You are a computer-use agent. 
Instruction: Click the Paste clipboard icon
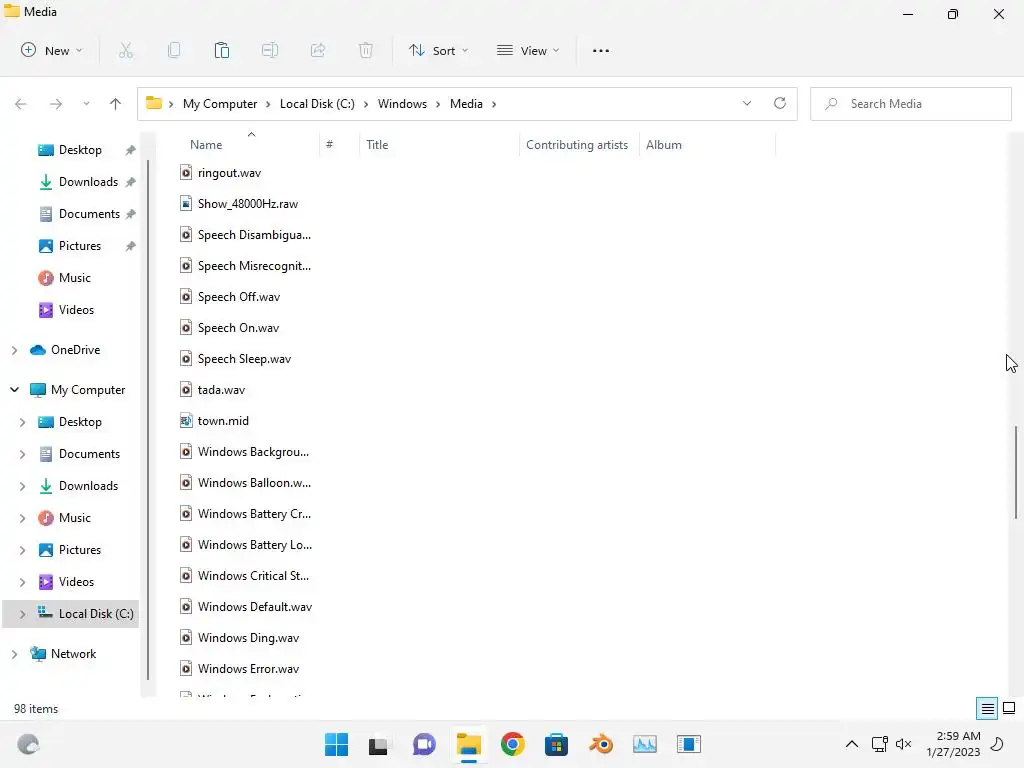point(222,50)
